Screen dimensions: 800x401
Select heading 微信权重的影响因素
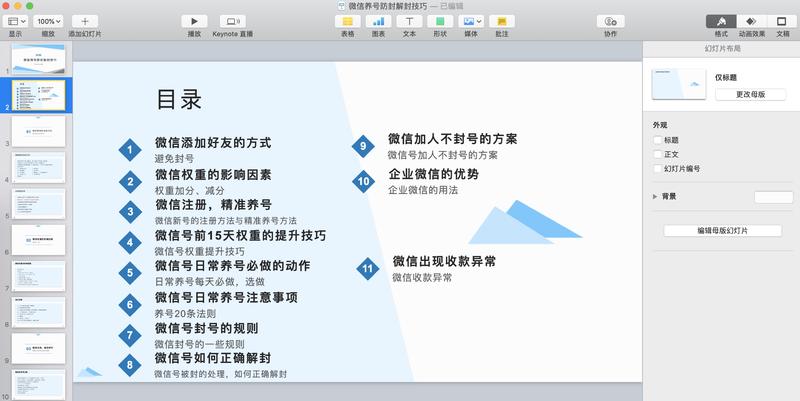213,174
